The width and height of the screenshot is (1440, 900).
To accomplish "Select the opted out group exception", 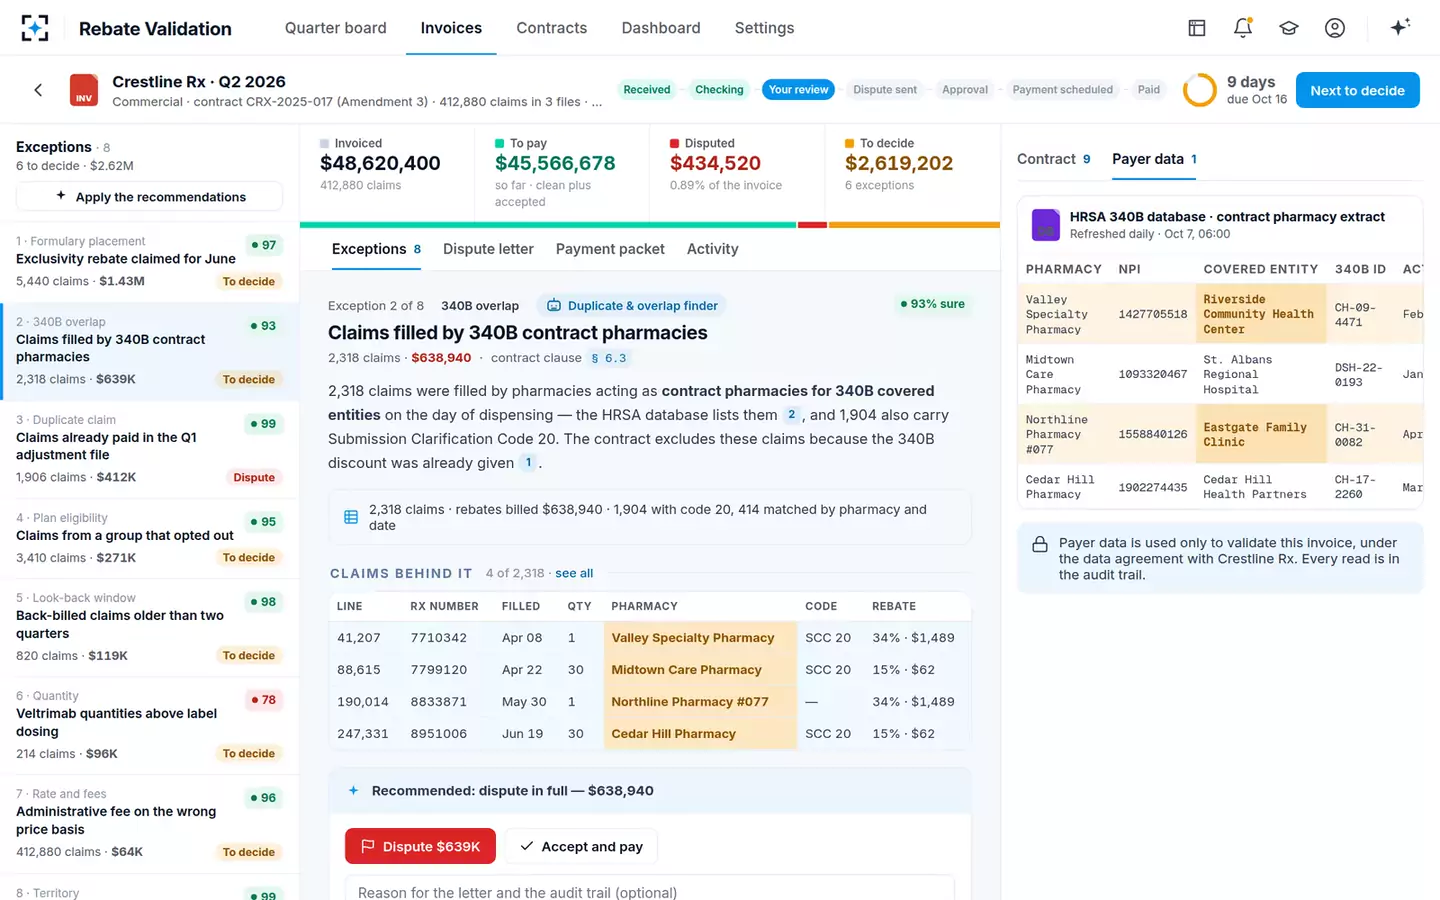I will point(149,539).
